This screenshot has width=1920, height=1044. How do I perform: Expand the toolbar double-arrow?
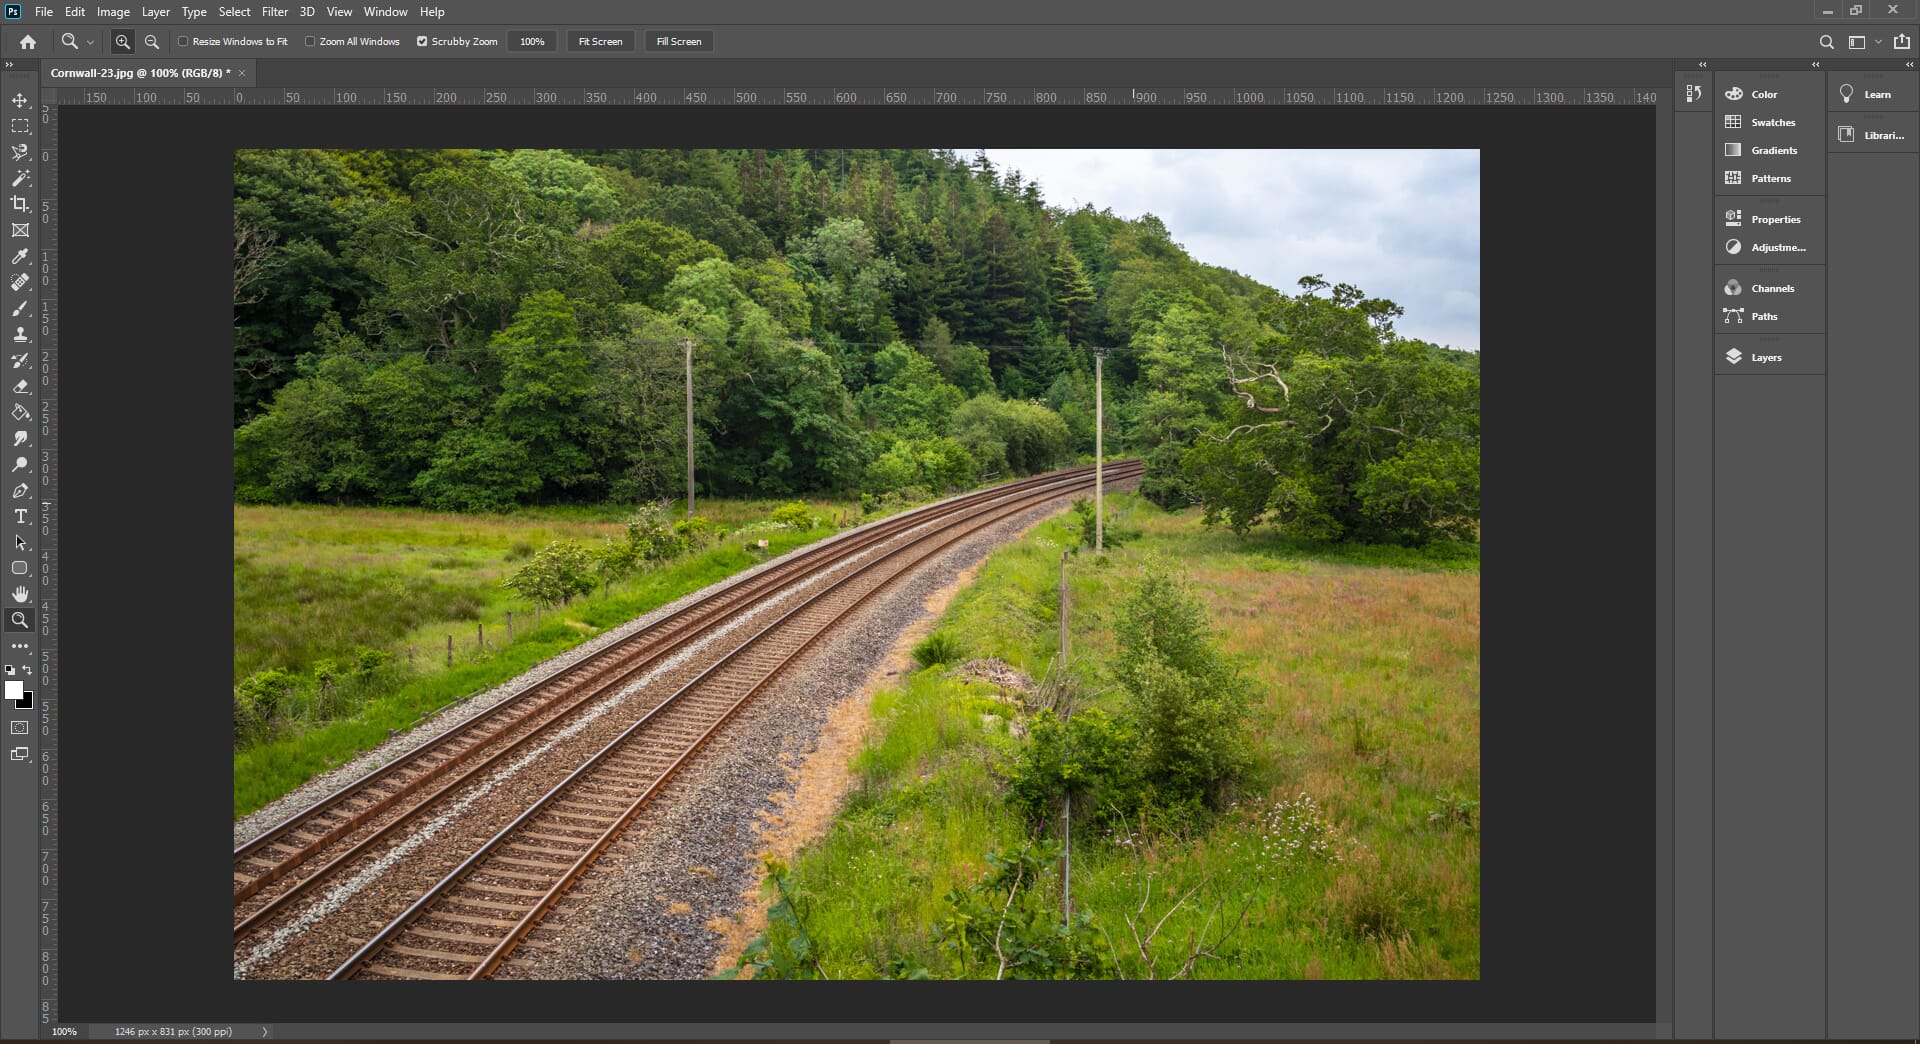(9, 65)
